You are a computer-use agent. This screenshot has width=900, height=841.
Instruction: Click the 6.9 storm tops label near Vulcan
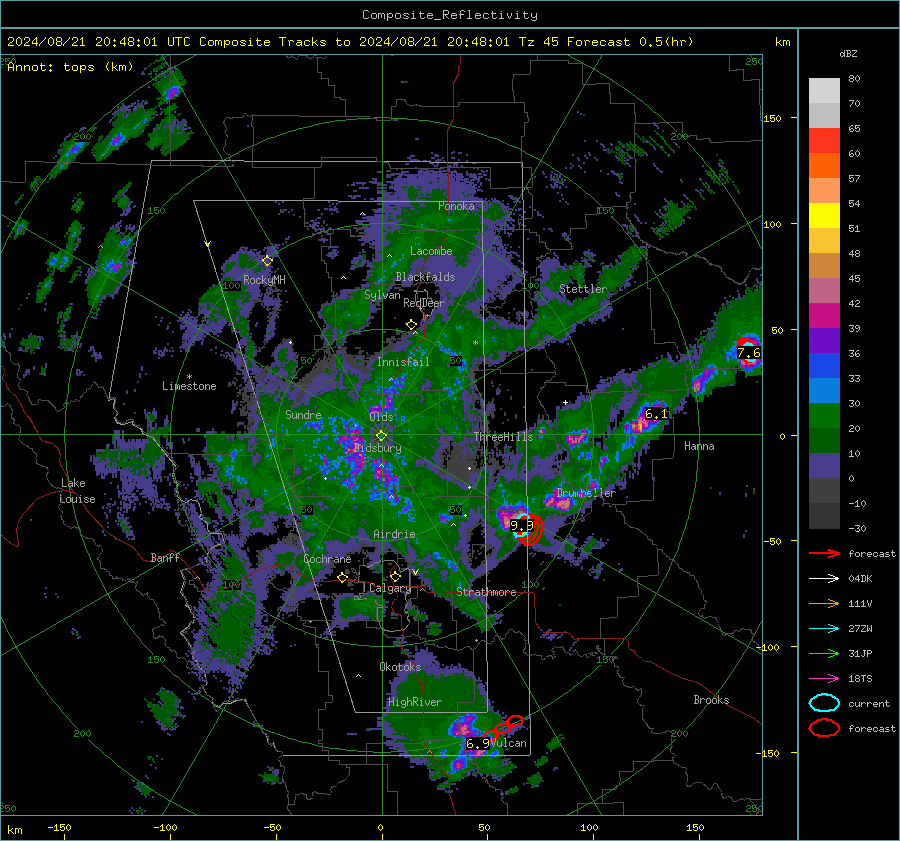478,743
